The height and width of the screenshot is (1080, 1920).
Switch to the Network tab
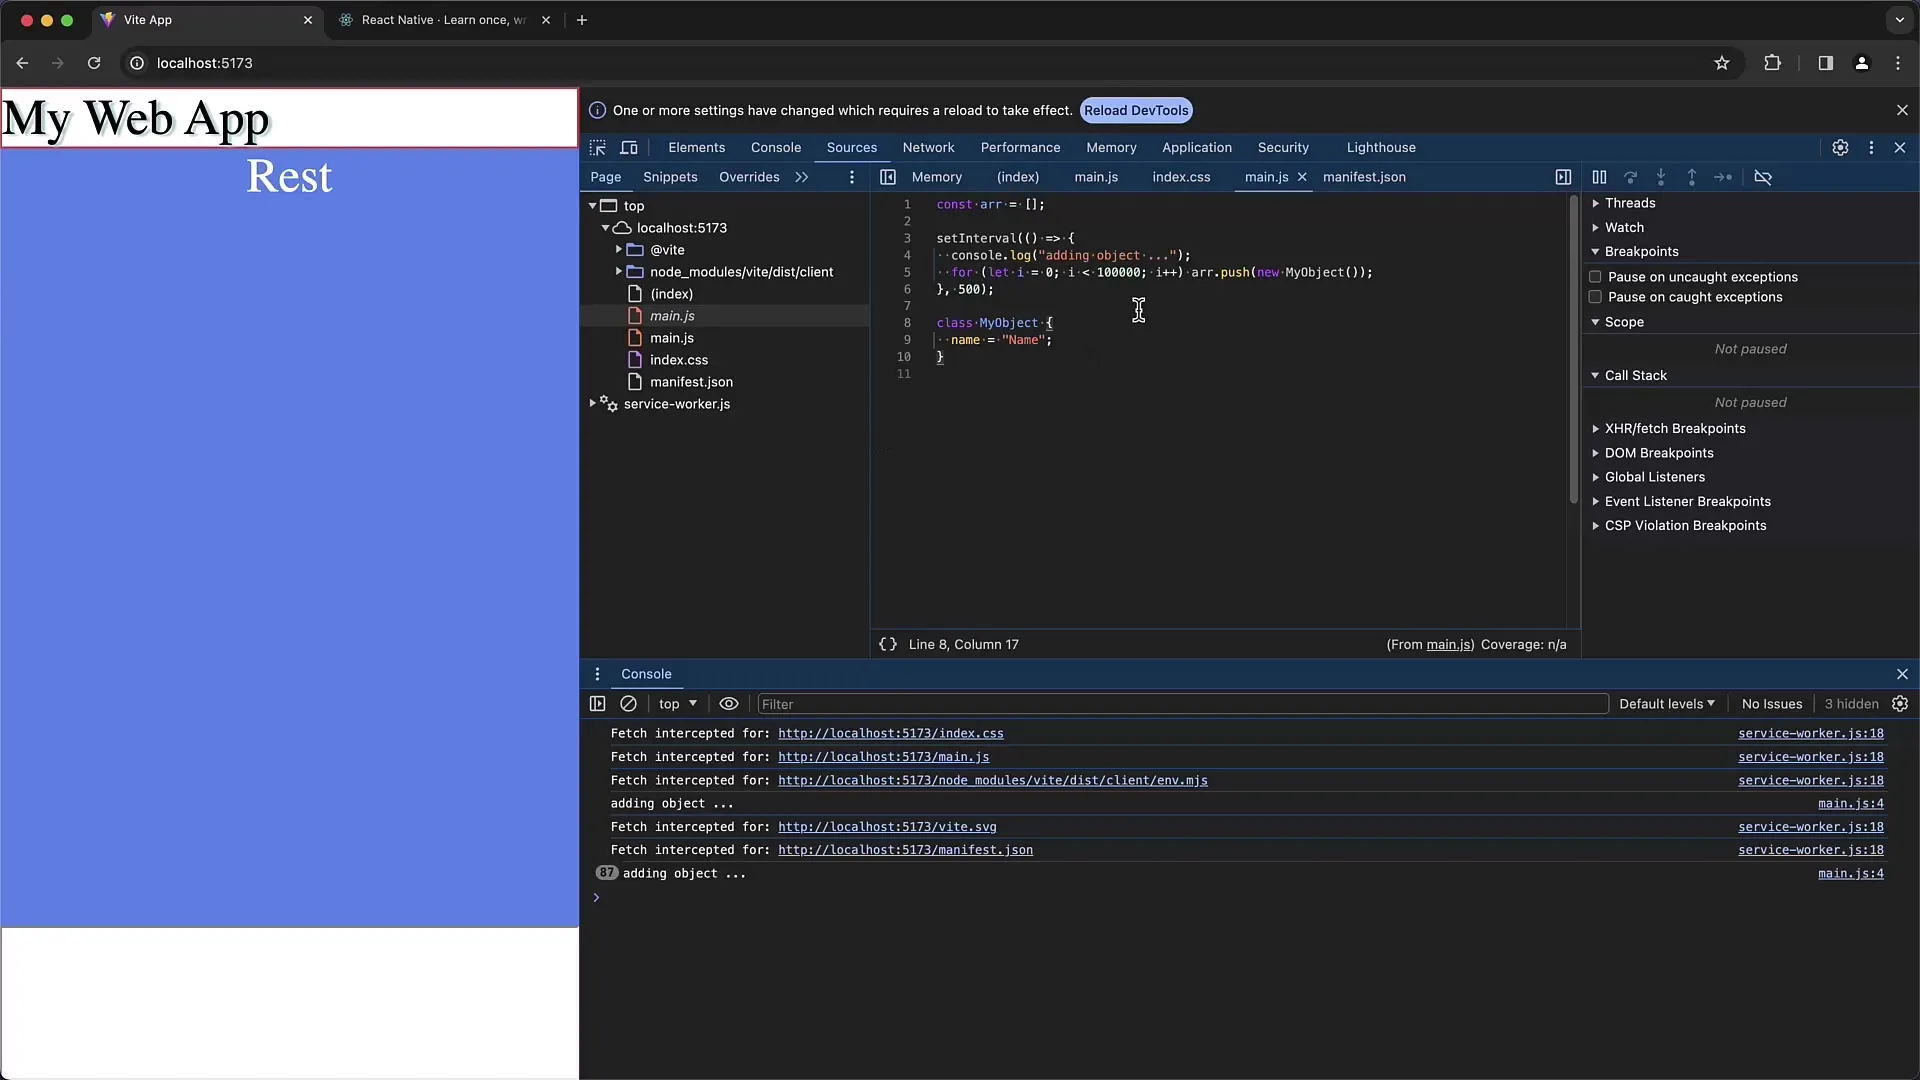coord(928,148)
